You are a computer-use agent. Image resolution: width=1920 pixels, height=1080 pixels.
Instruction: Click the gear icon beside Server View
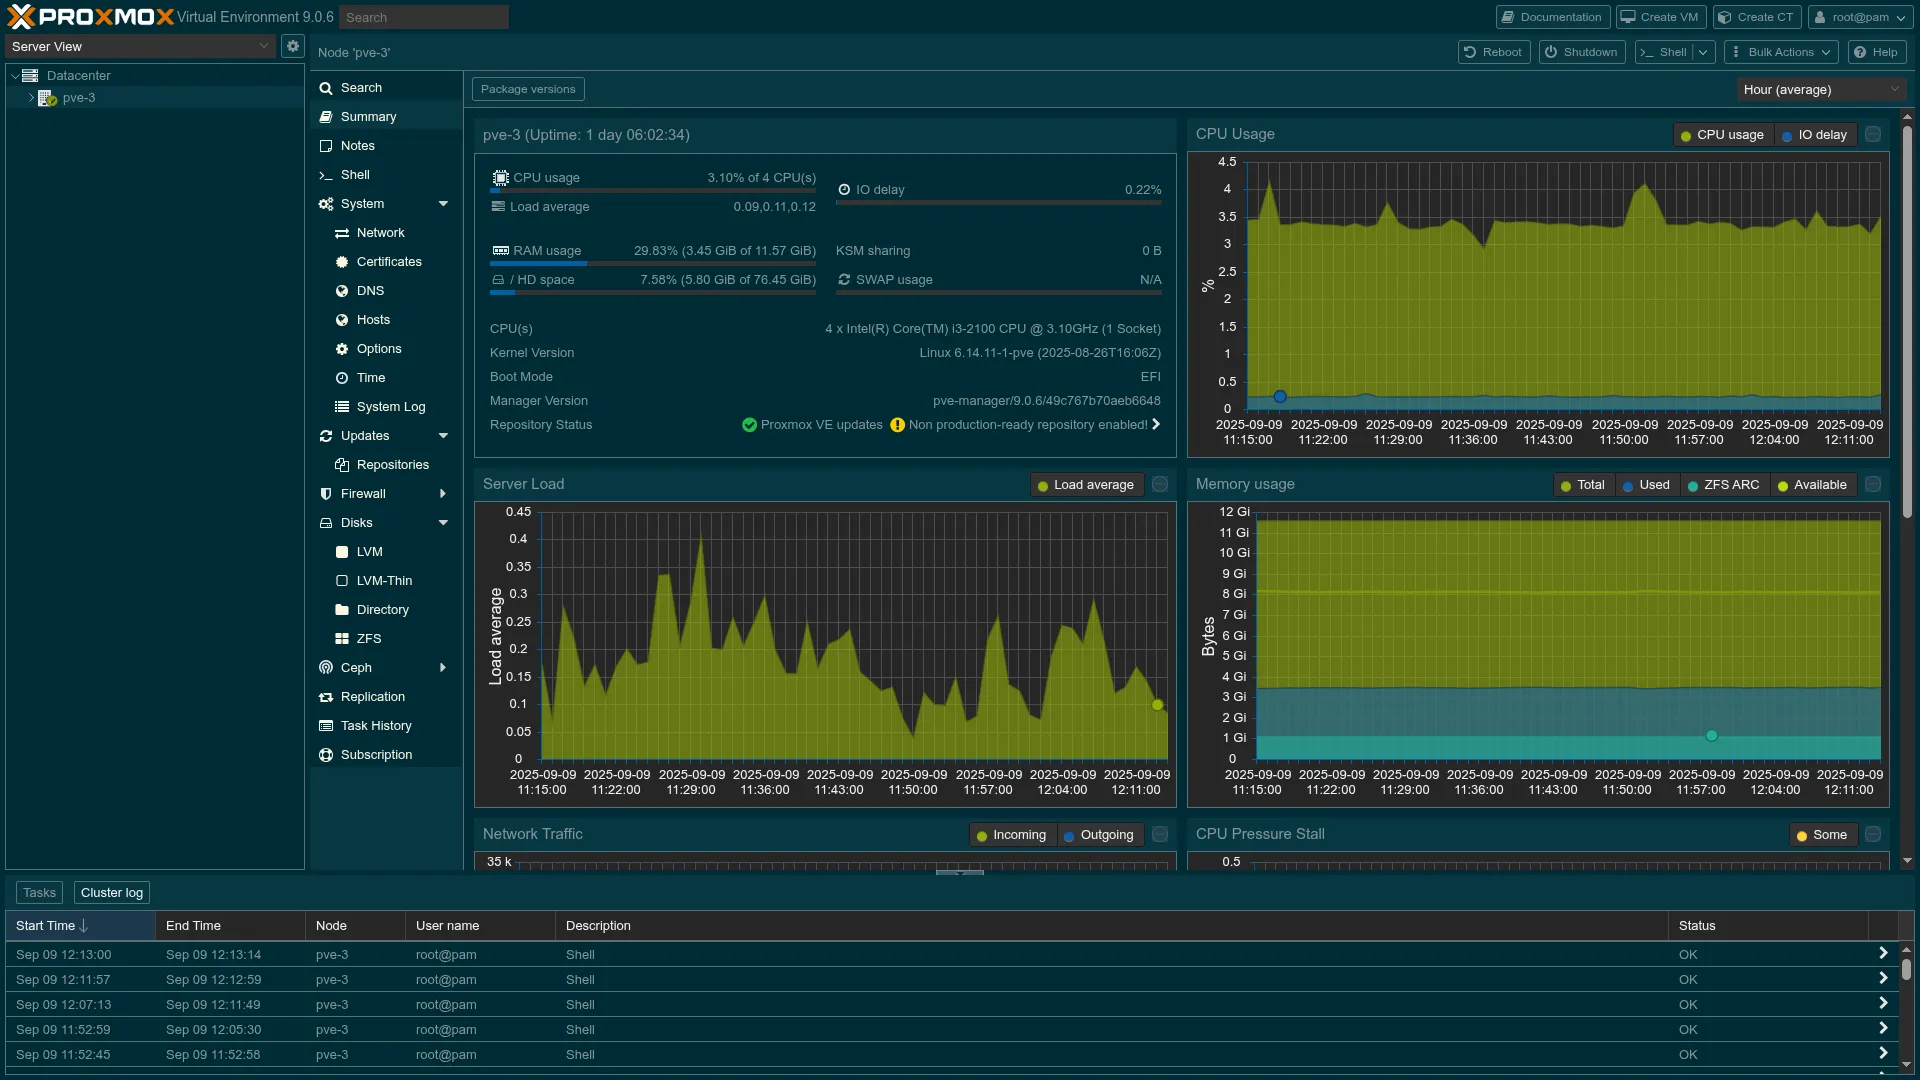292,46
